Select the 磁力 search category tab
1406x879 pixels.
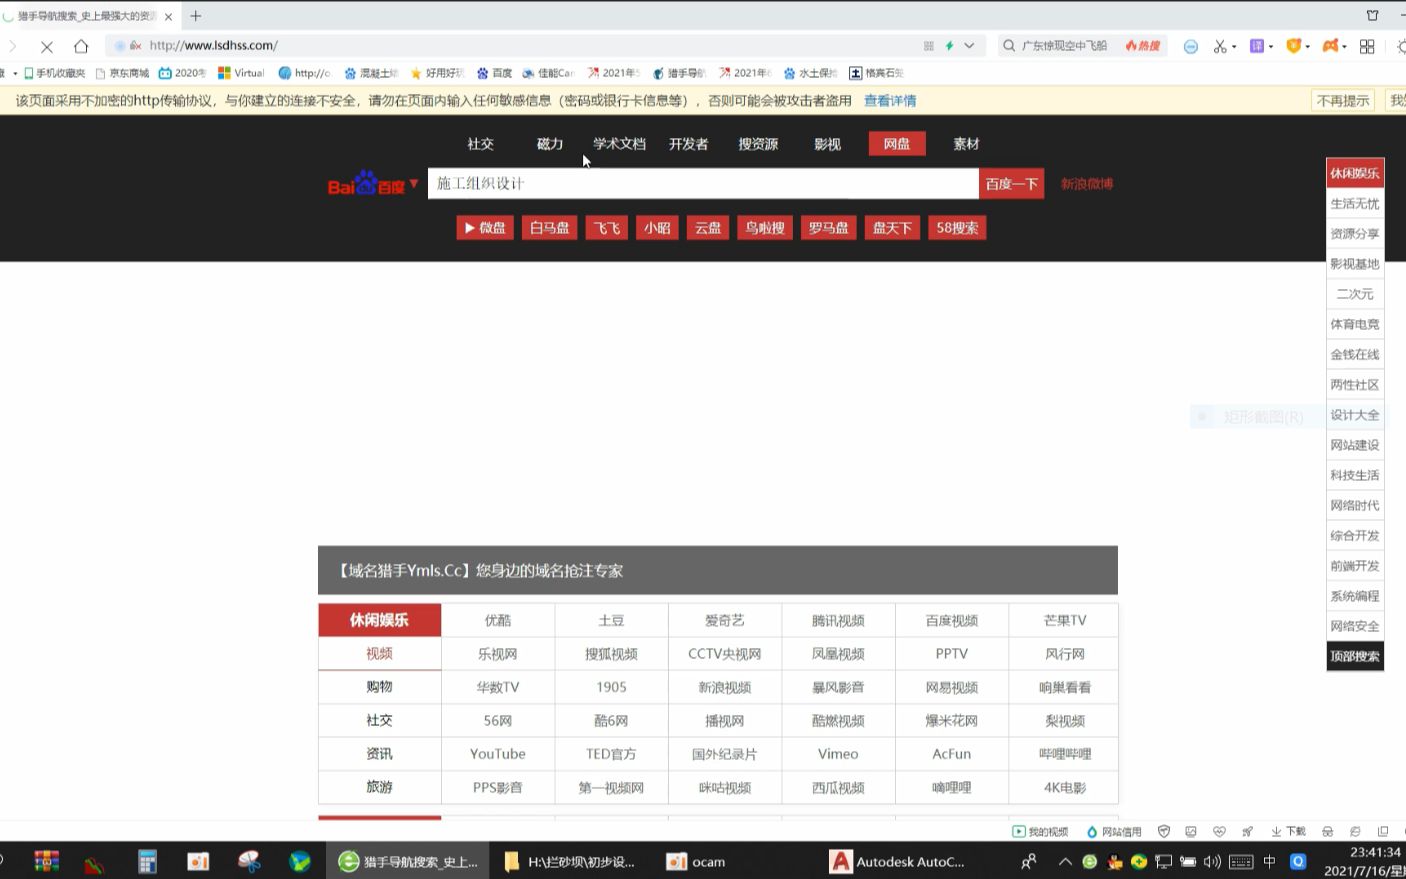pyautogui.click(x=550, y=144)
